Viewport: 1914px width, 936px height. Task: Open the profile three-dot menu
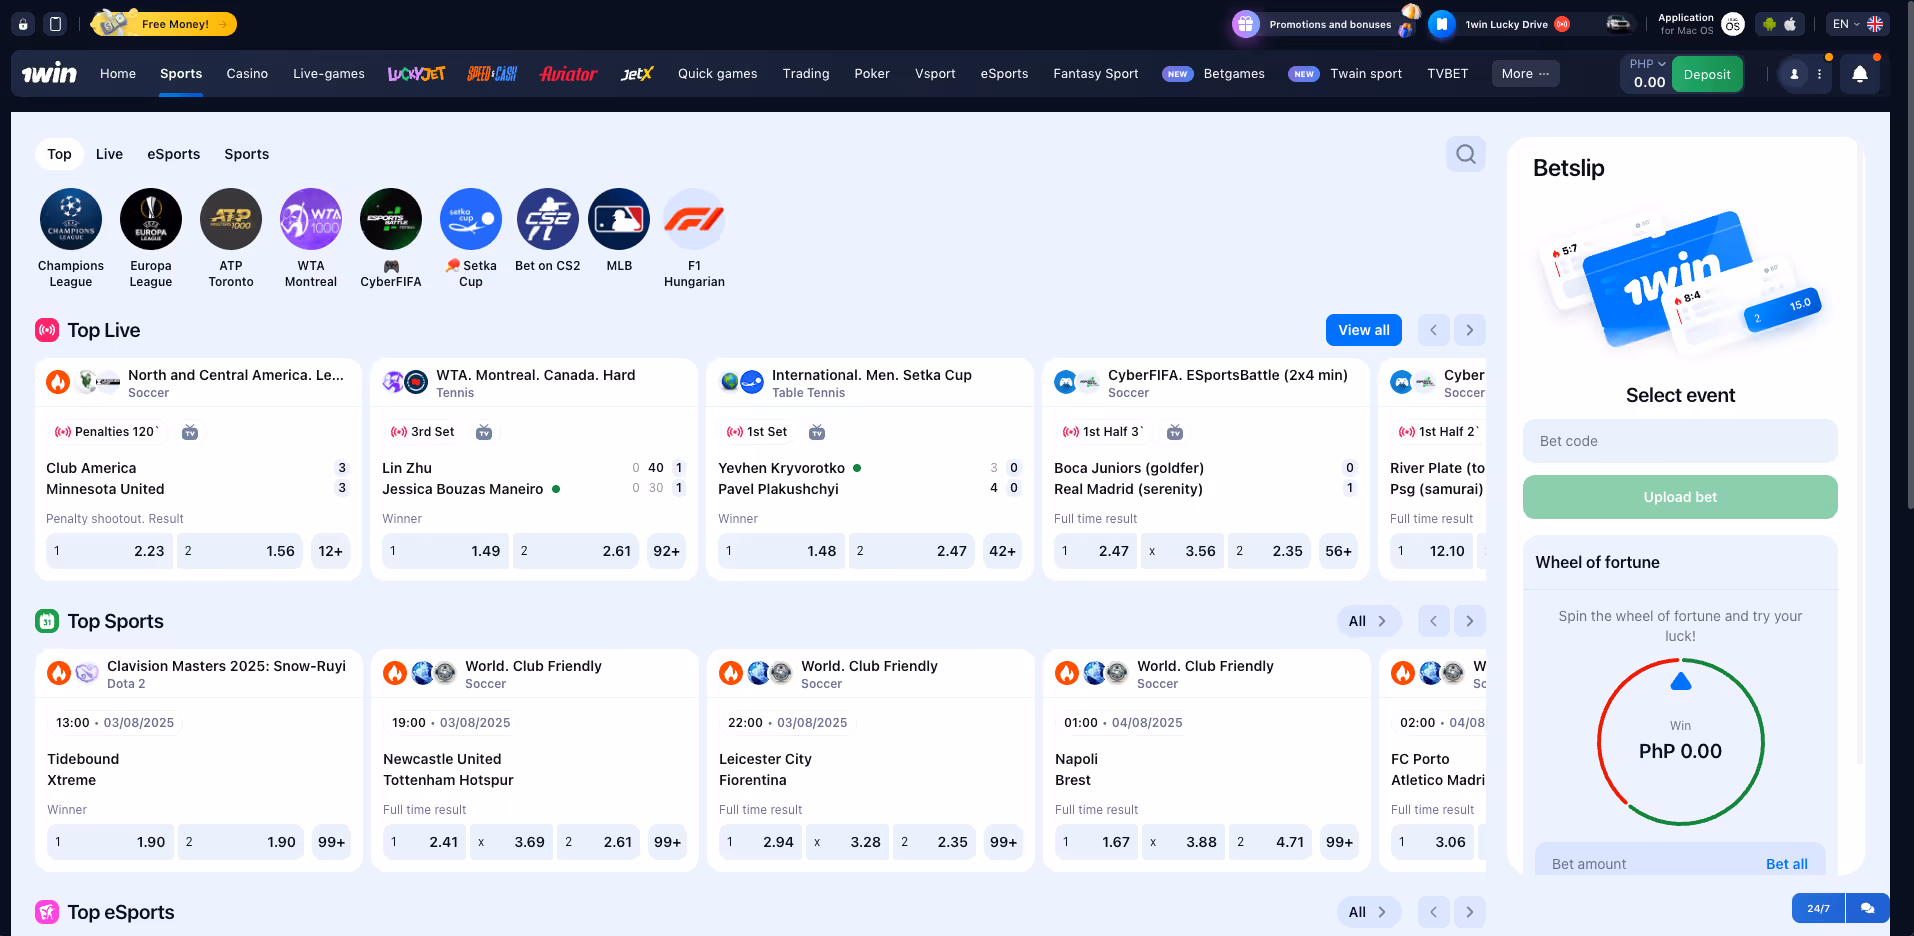click(x=1820, y=74)
